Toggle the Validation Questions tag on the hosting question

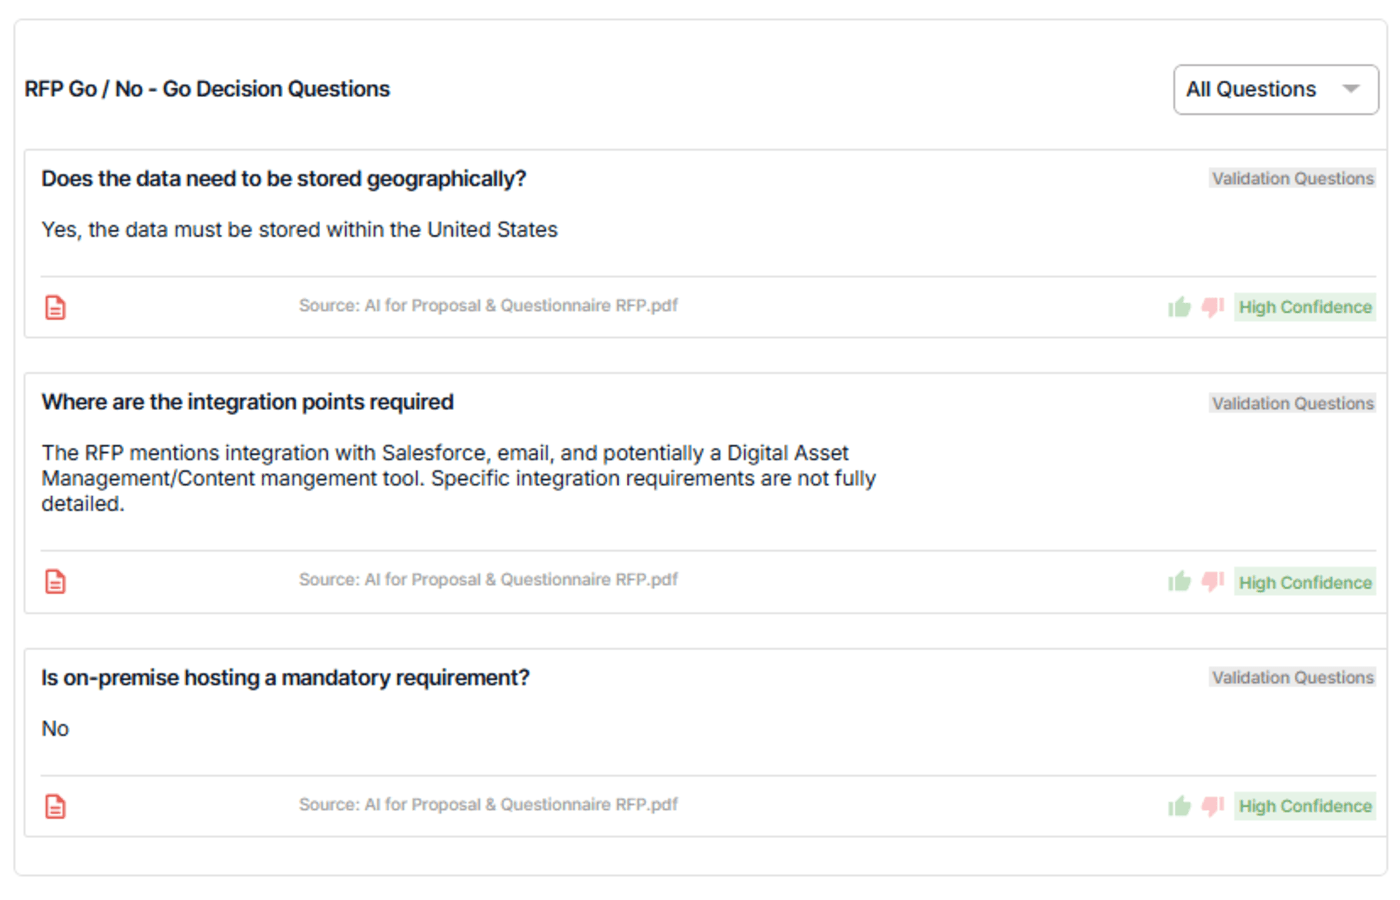click(x=1292, y=677)
